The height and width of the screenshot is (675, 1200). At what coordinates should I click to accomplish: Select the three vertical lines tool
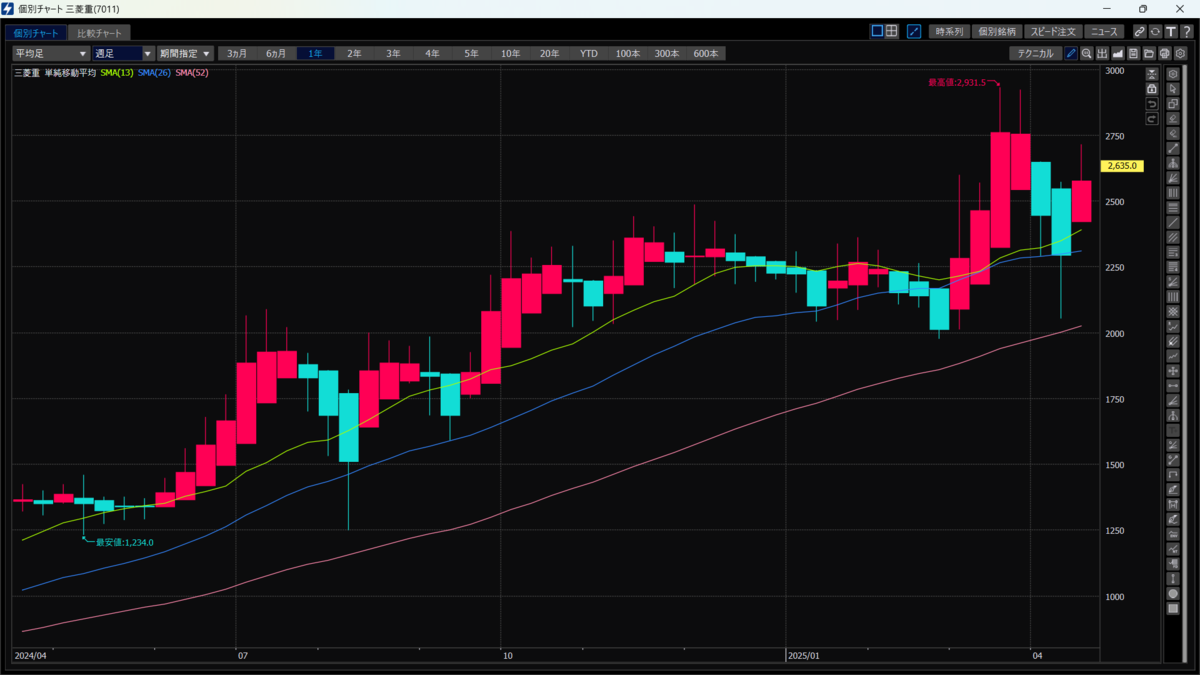click(1174, 193)
